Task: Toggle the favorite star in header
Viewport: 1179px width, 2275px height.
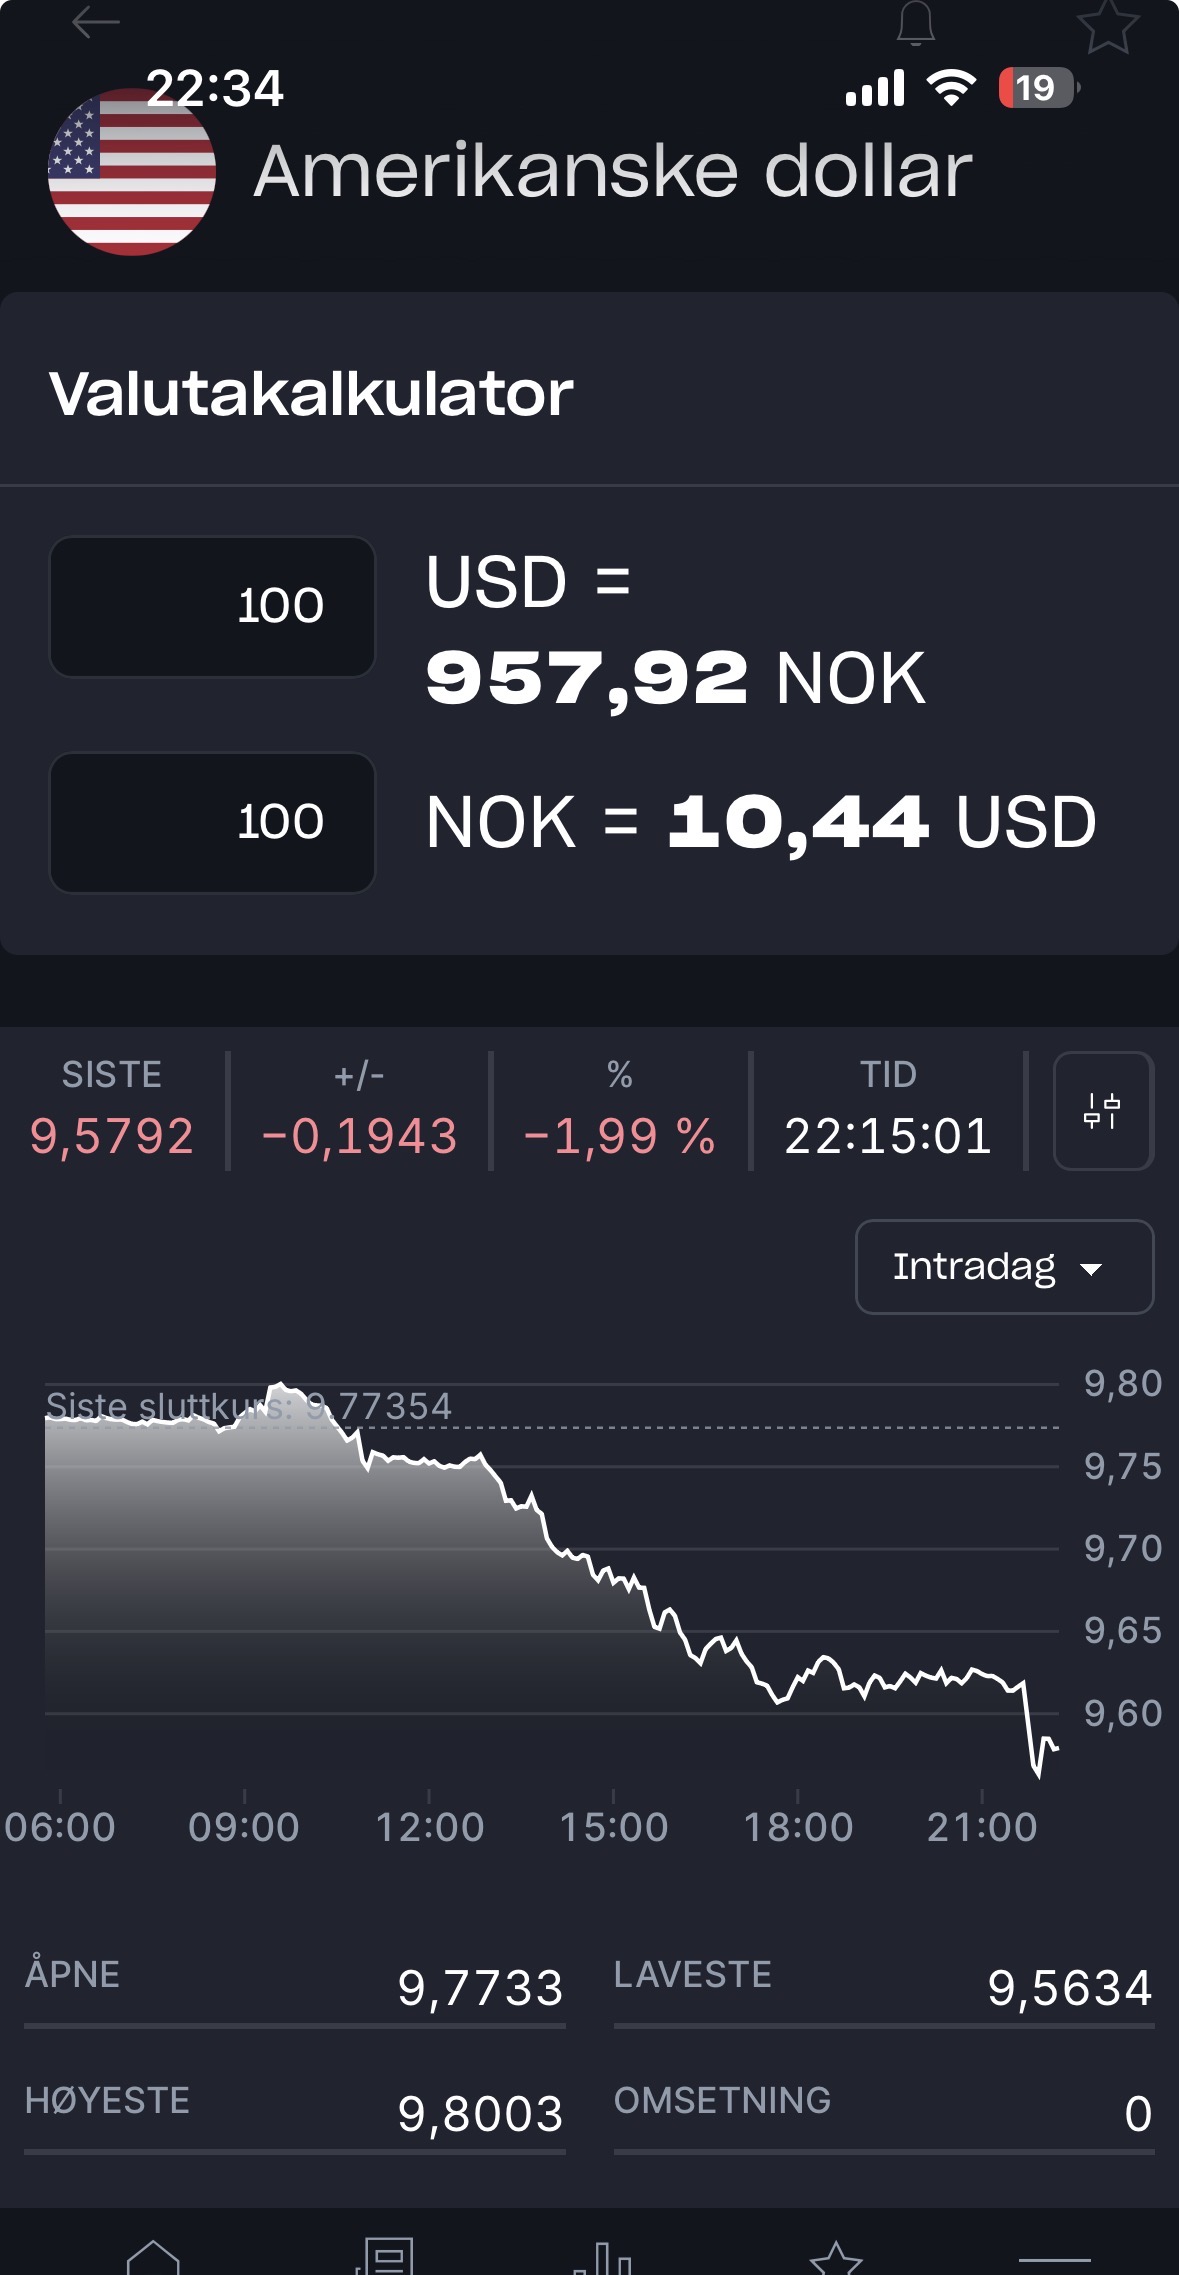Action: (x=1108, y=25)
